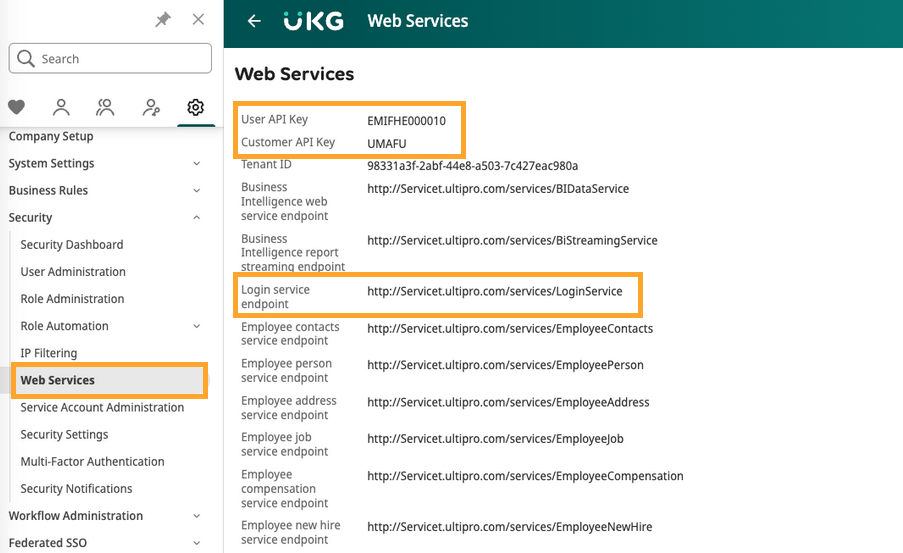
Task: Focus the sidebar Search field
Action: 110,59
